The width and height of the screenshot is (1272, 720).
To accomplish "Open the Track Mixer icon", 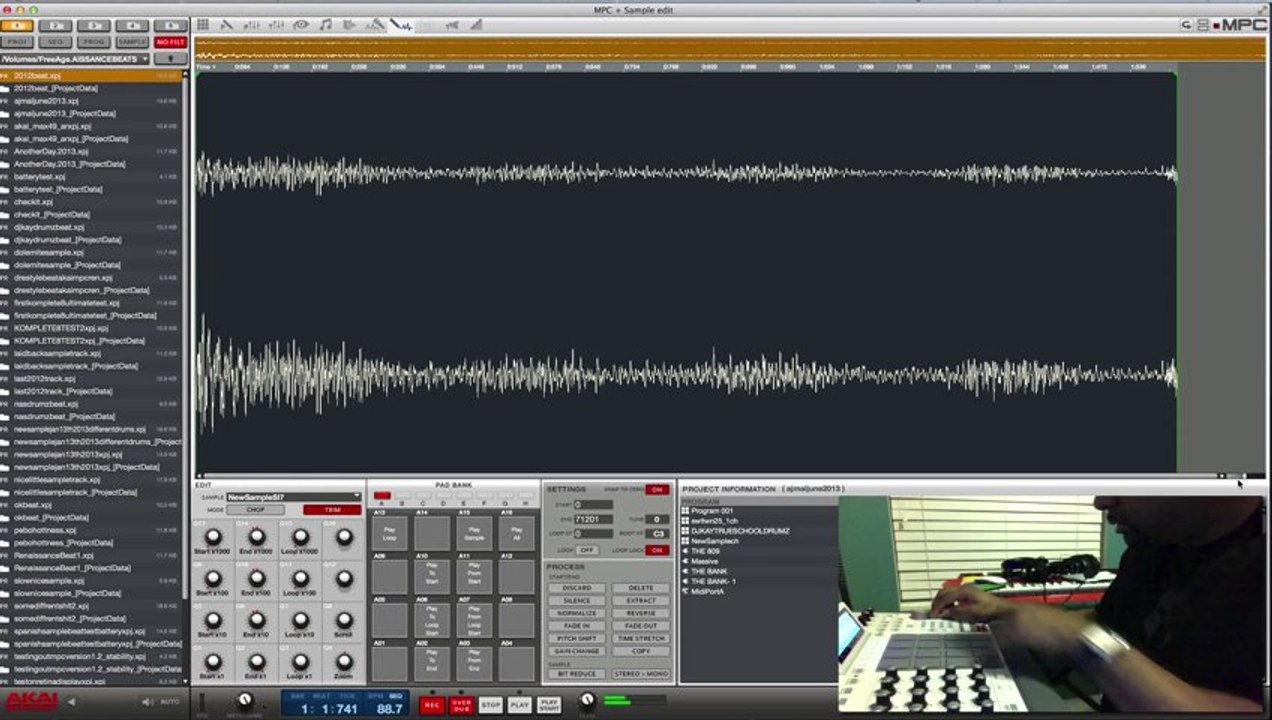I will click(276, 25).
